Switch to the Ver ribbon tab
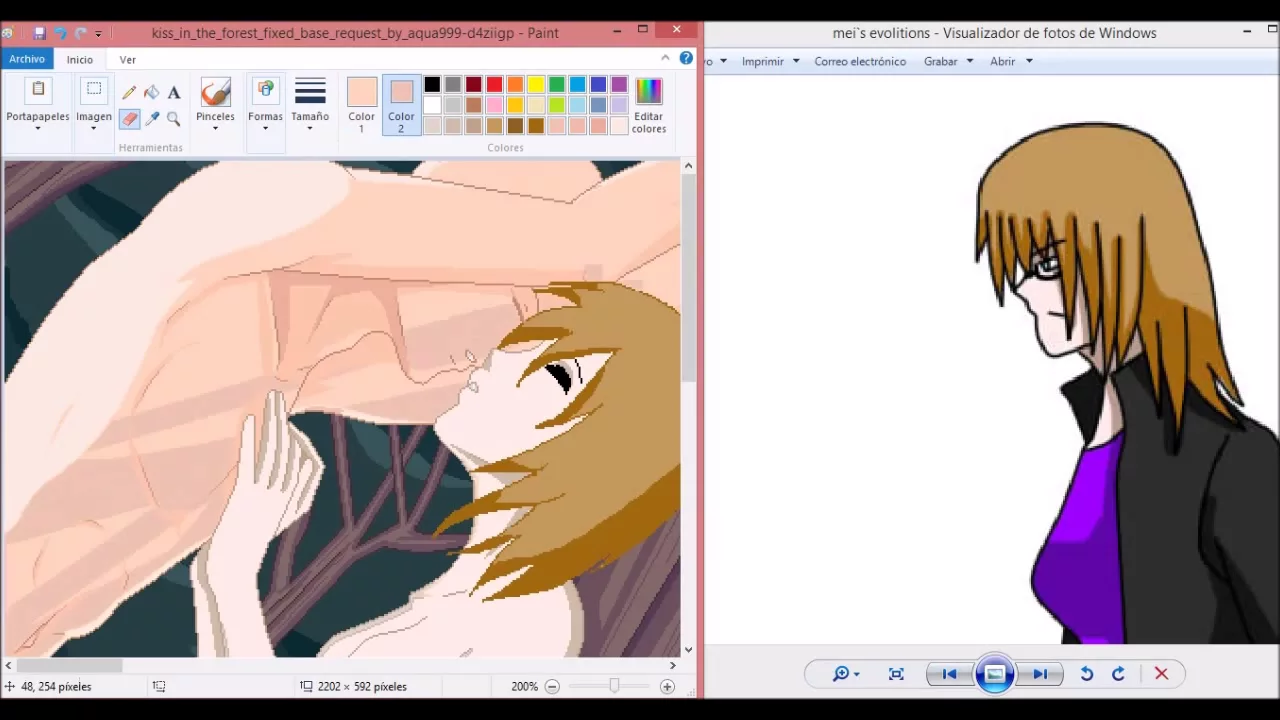Image resolution: width=1280 pixels, height=720 pixels. (x=128, y=59)
